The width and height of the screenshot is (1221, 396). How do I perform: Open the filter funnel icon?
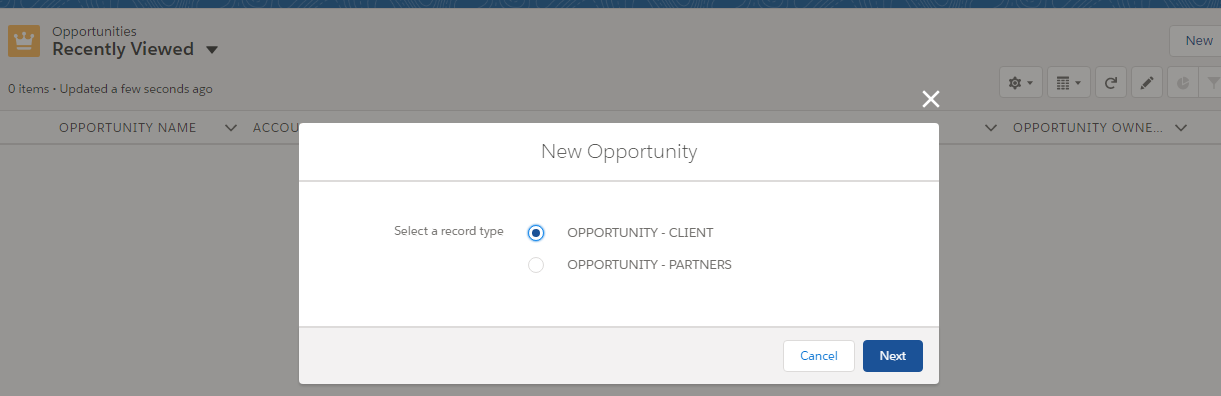(1213, 83)
